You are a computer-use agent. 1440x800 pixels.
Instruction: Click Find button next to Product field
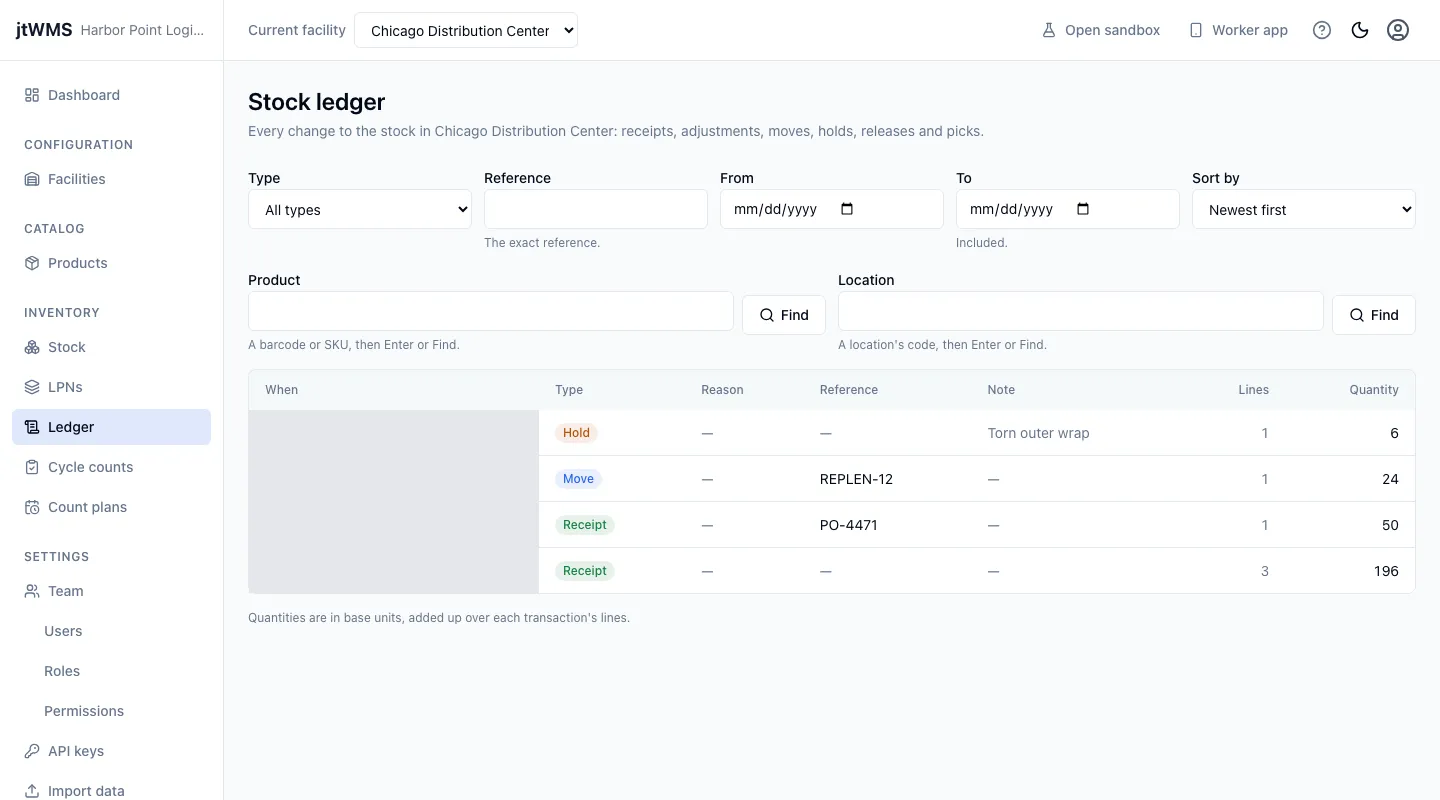coord(784,315)
